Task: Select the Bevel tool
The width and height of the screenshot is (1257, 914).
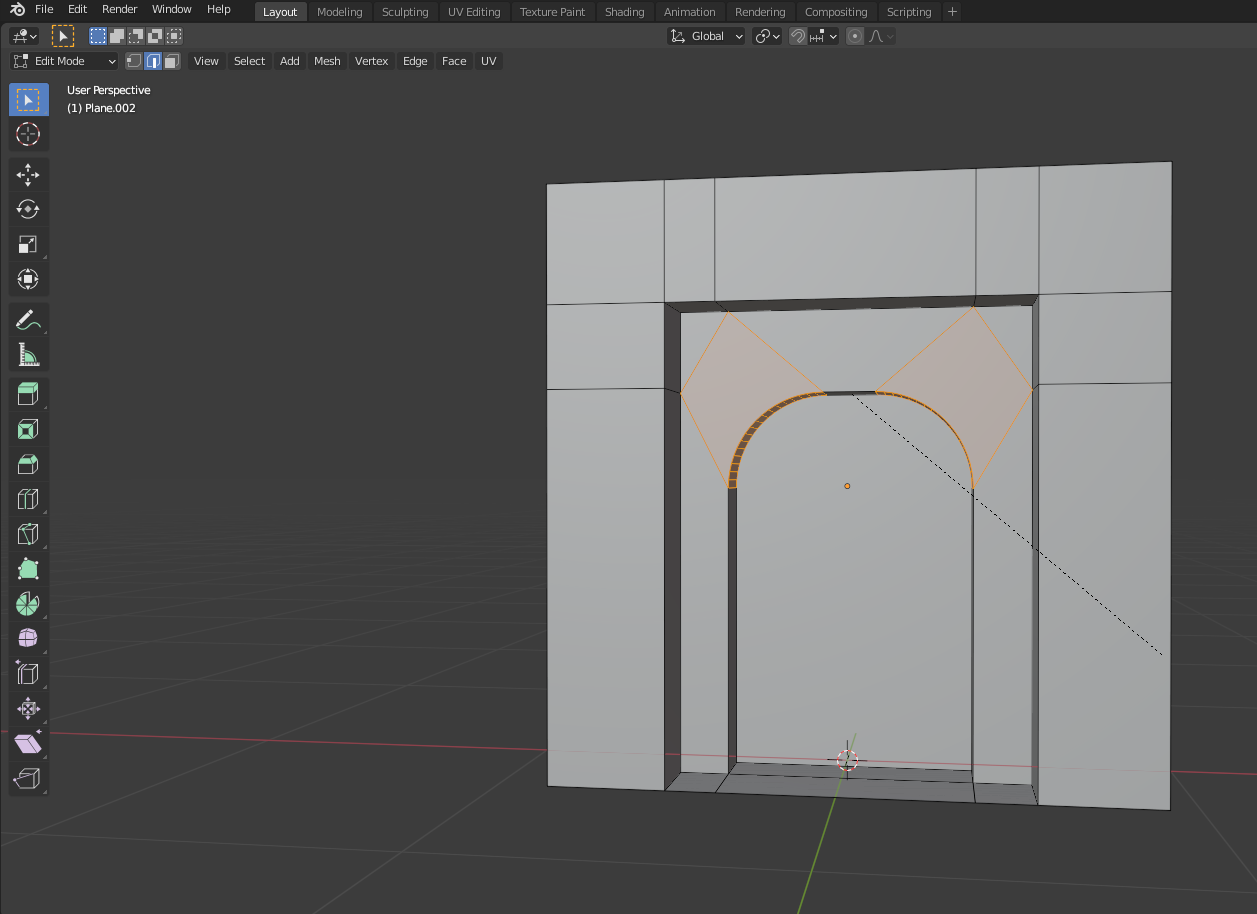Action: 28,464
